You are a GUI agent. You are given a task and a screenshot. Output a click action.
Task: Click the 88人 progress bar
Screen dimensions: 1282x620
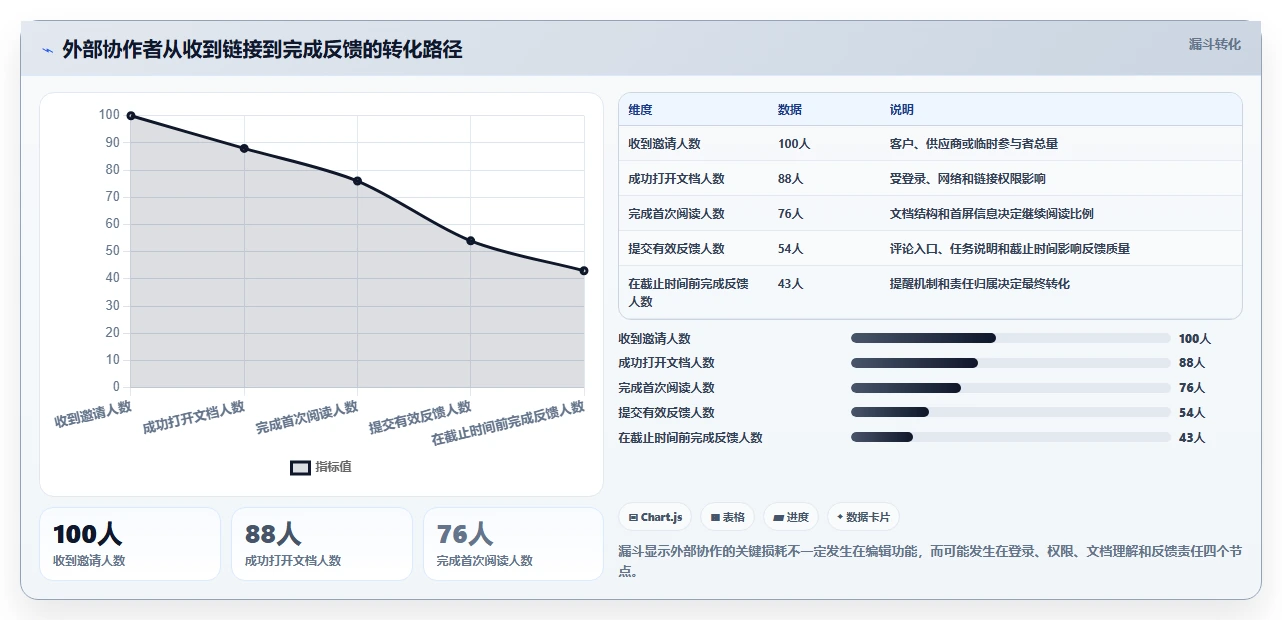pos(1010,363)
